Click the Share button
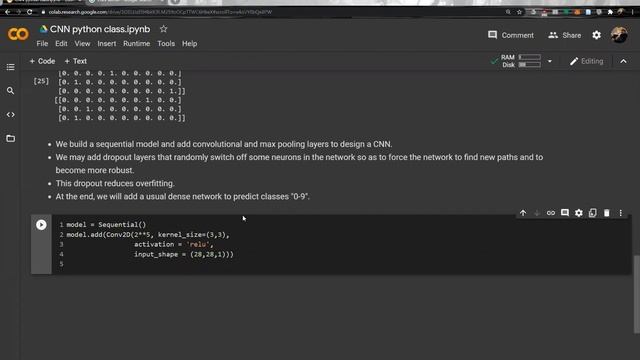 (x=564, y=35)
